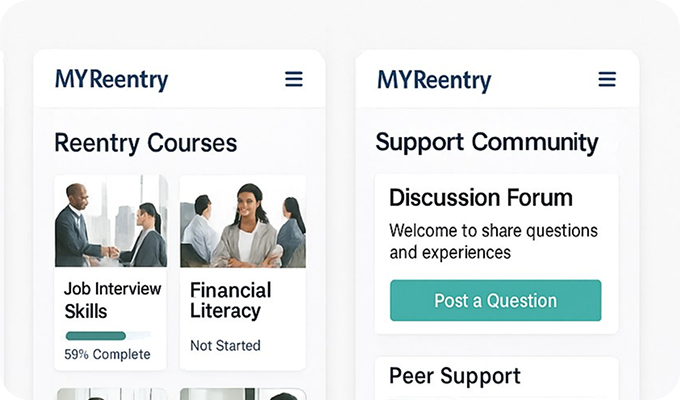Open partially visible course thumbnail below Financial Literacy
Screen dimensions: 680x400
(243, 394)
